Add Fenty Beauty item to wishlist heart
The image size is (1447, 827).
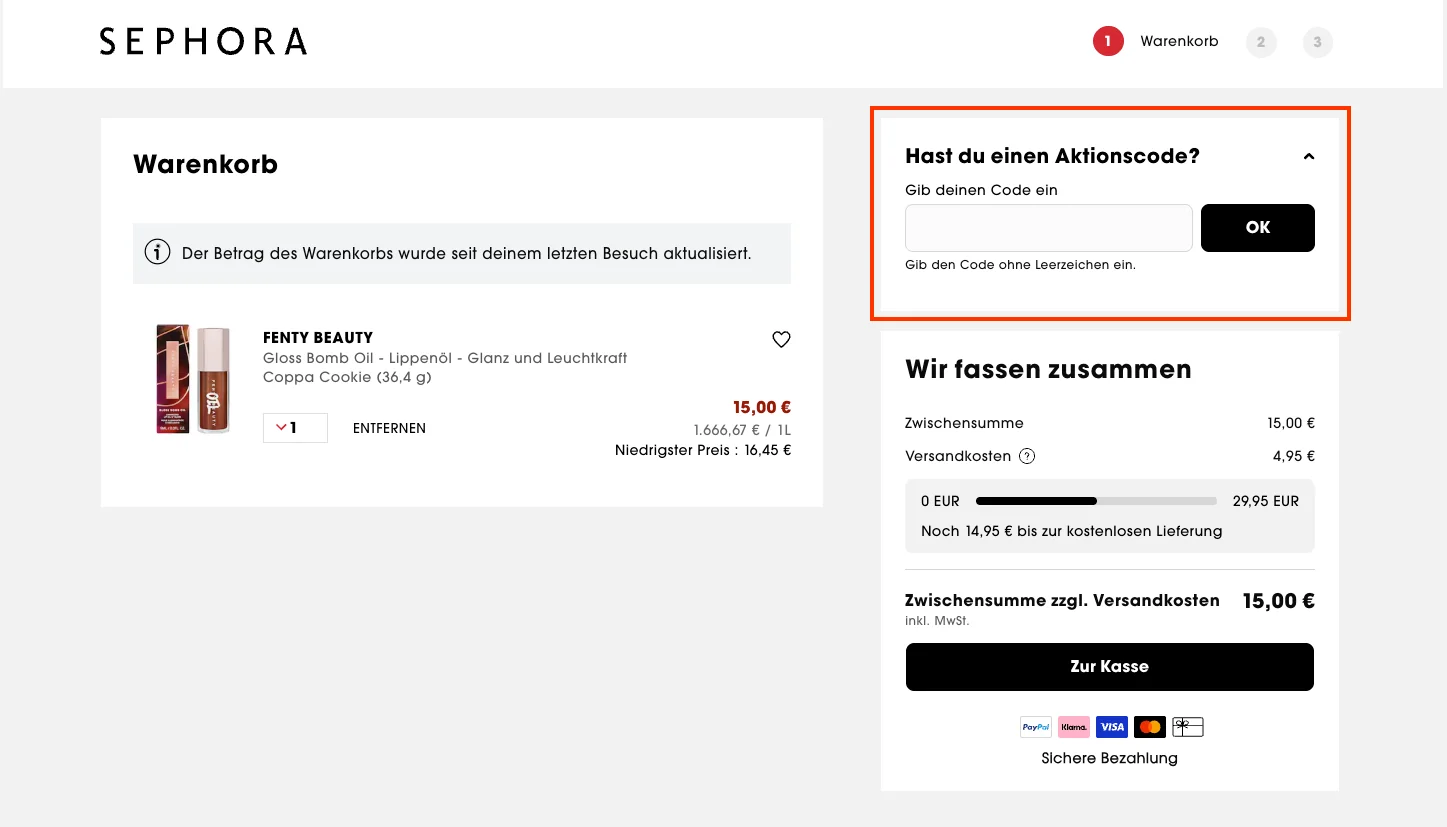781,339
